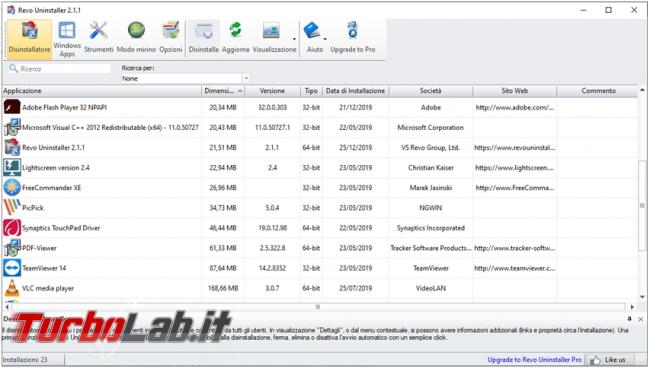Open the Disinstallatore section

tap(29, 39)
